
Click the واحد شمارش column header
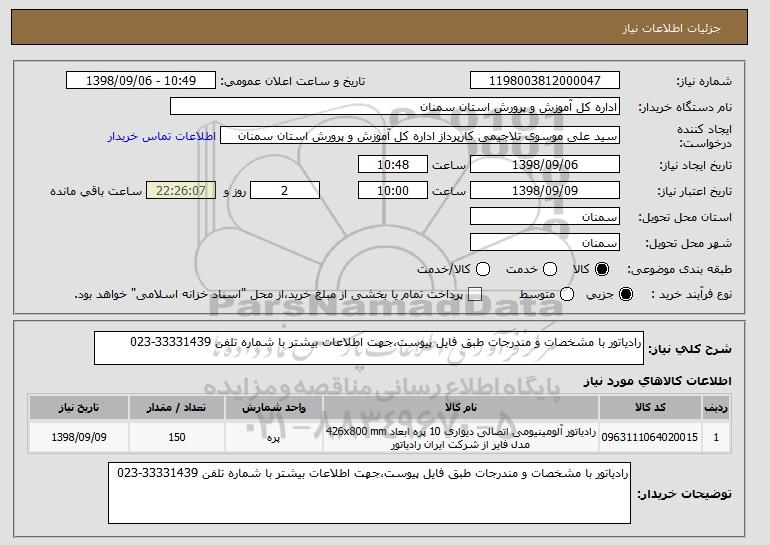point(274,408)
